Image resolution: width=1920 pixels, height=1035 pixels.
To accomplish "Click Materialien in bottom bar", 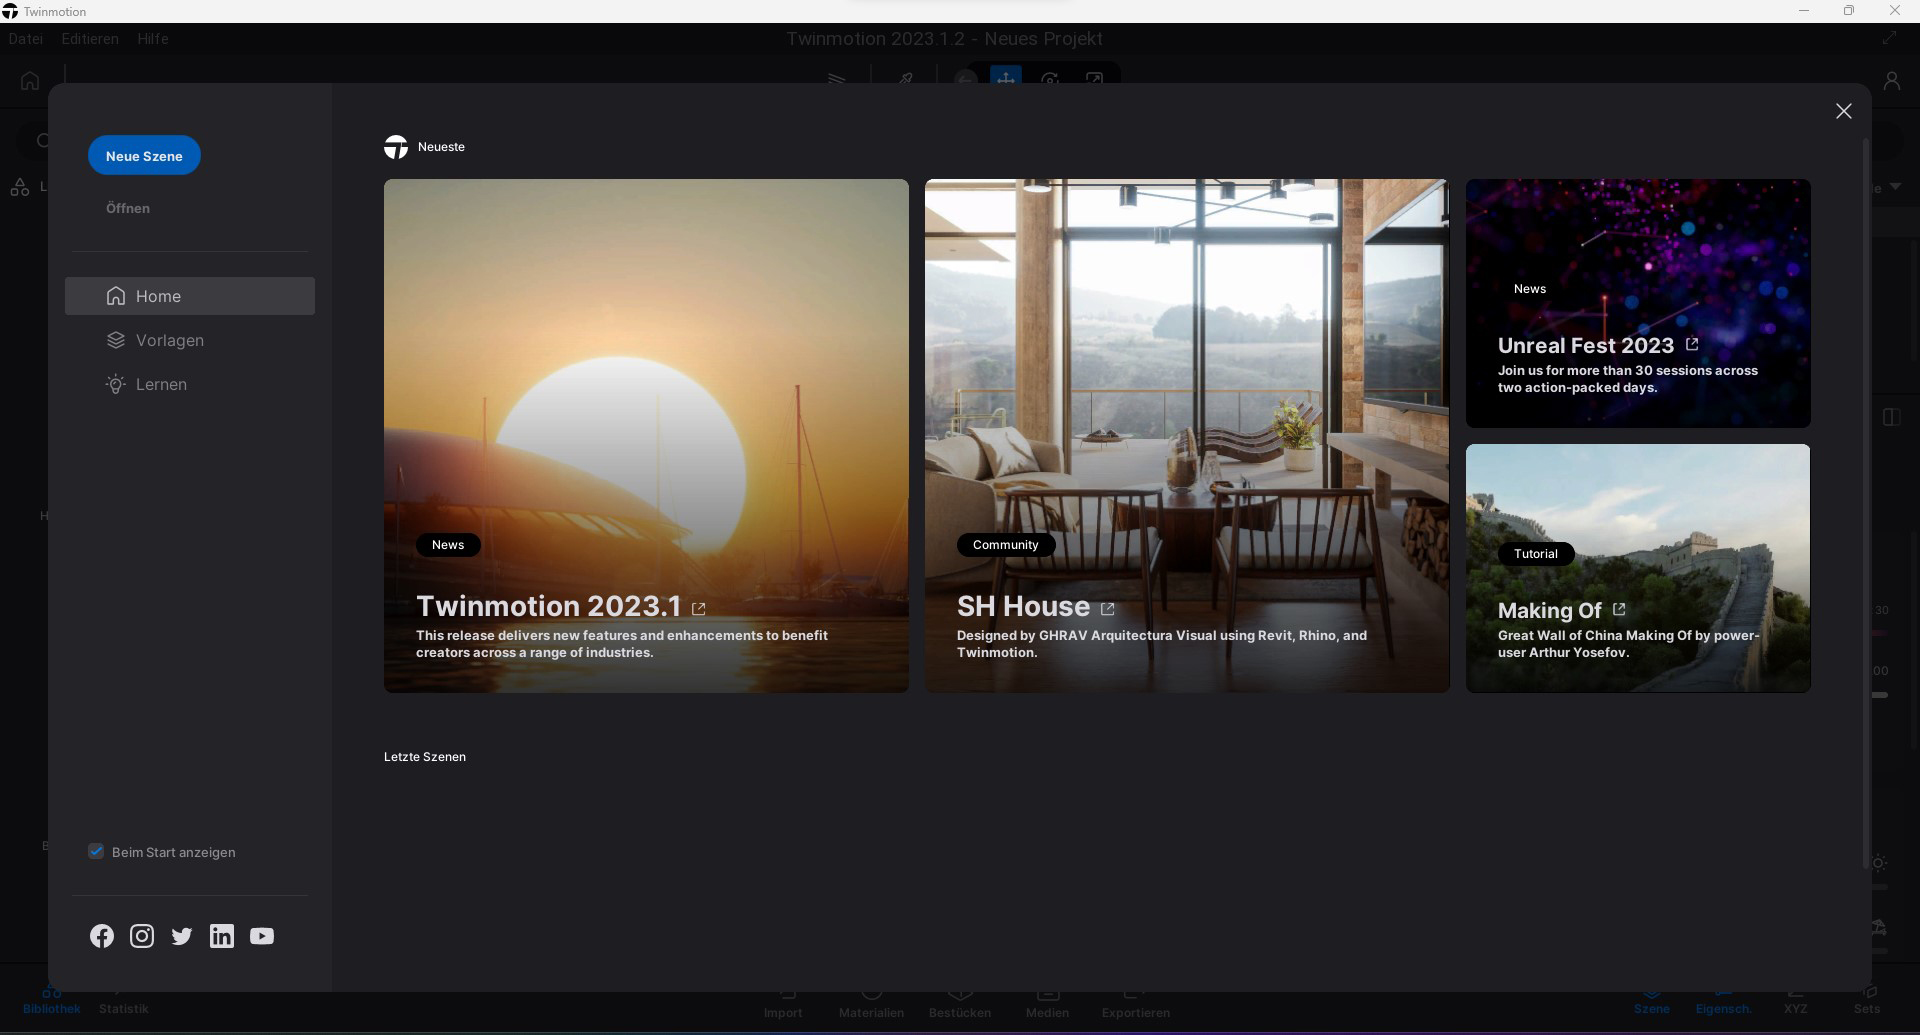I will [x=871, y=1006].
